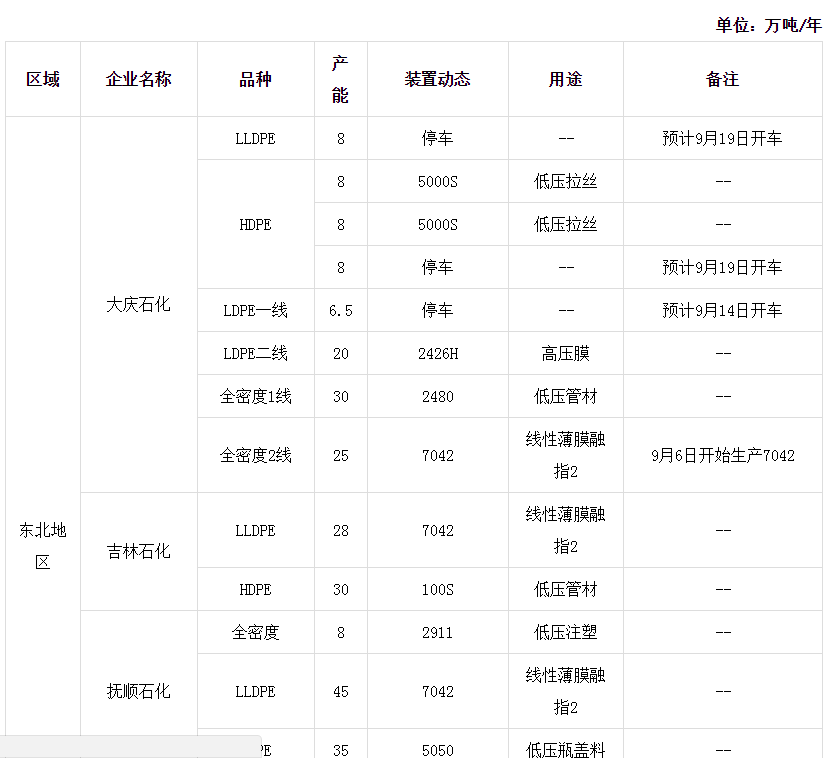Click the 企业名称 column header
The image size is (826, 758).
pos(139,79)
